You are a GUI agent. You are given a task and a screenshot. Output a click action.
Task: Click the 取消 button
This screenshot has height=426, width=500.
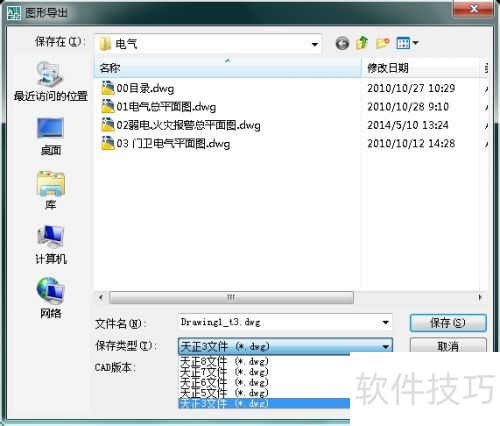[448, 345]
